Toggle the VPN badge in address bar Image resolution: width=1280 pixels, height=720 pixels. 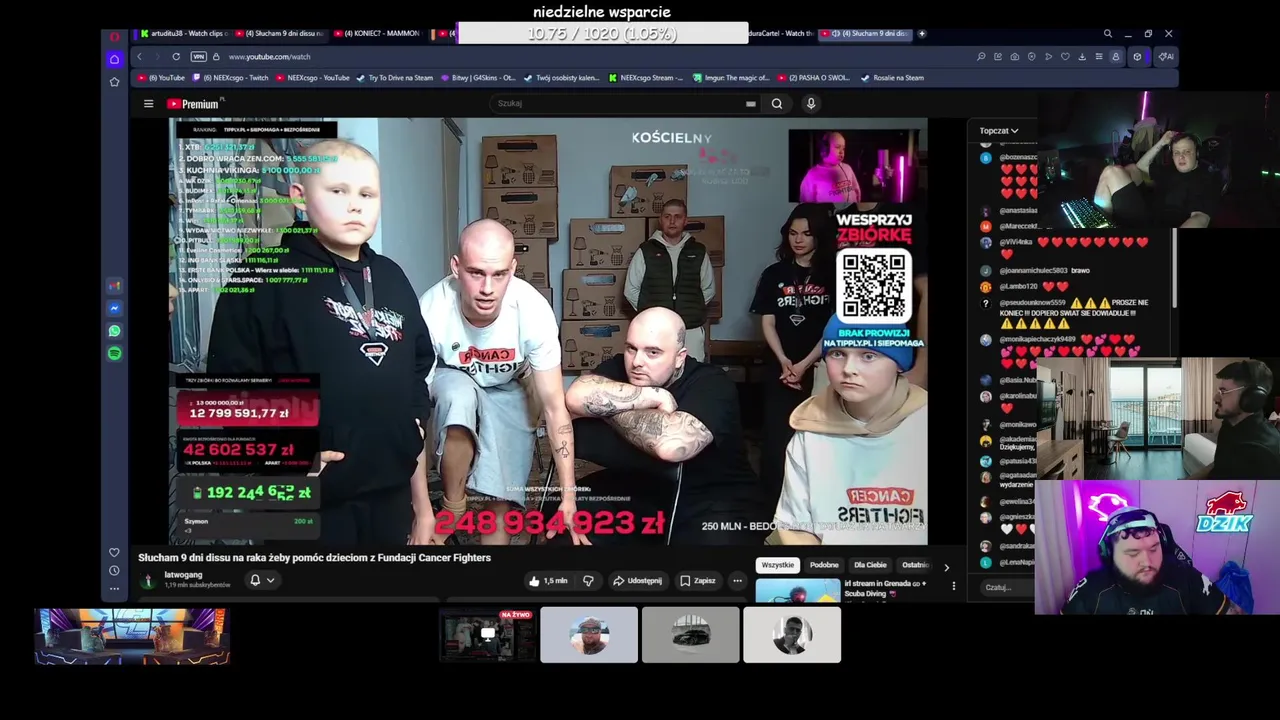pos(198,57)
